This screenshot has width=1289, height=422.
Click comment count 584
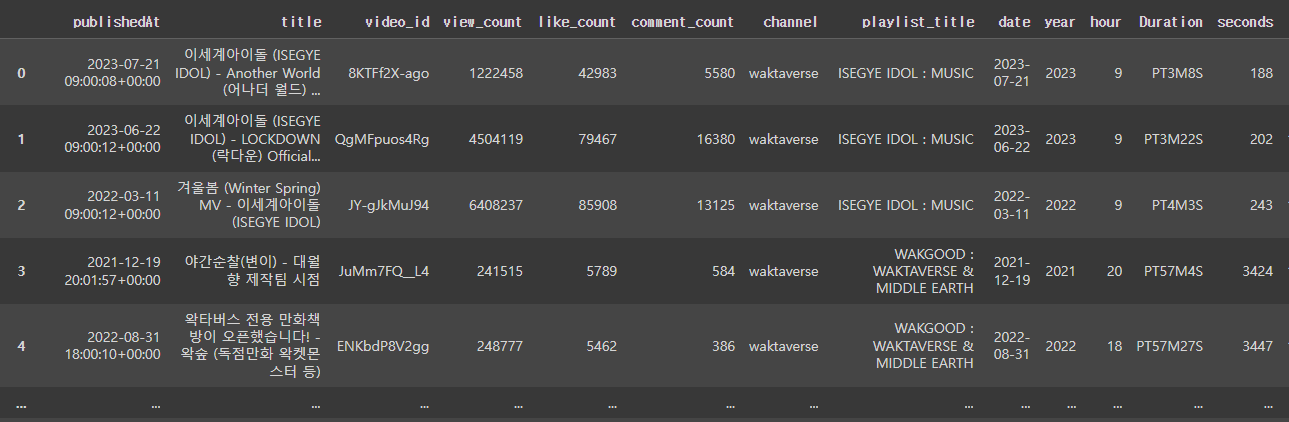[723, 271]
